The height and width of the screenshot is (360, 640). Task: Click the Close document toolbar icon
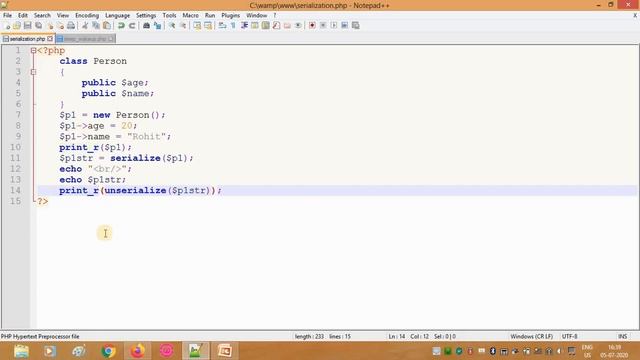[x=50, y=26]
